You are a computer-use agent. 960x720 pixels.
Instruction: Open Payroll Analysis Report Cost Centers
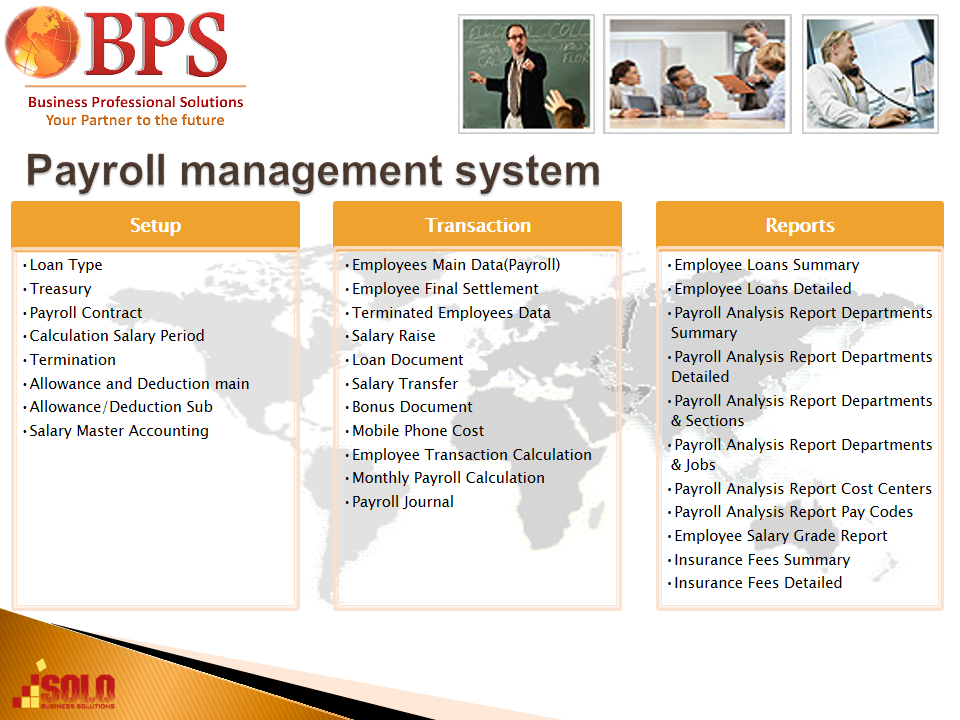click(802, 489)
